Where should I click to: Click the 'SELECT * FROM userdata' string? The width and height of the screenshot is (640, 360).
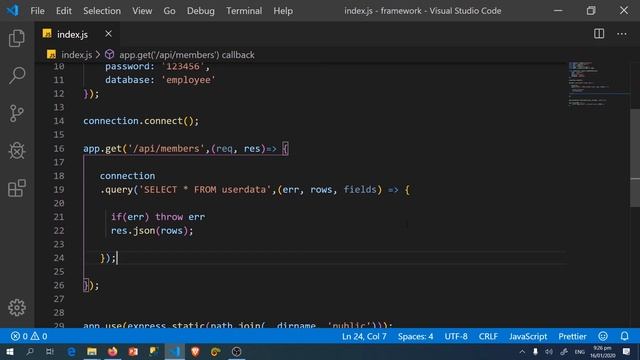pyautogui.click(x=206, y=189)
